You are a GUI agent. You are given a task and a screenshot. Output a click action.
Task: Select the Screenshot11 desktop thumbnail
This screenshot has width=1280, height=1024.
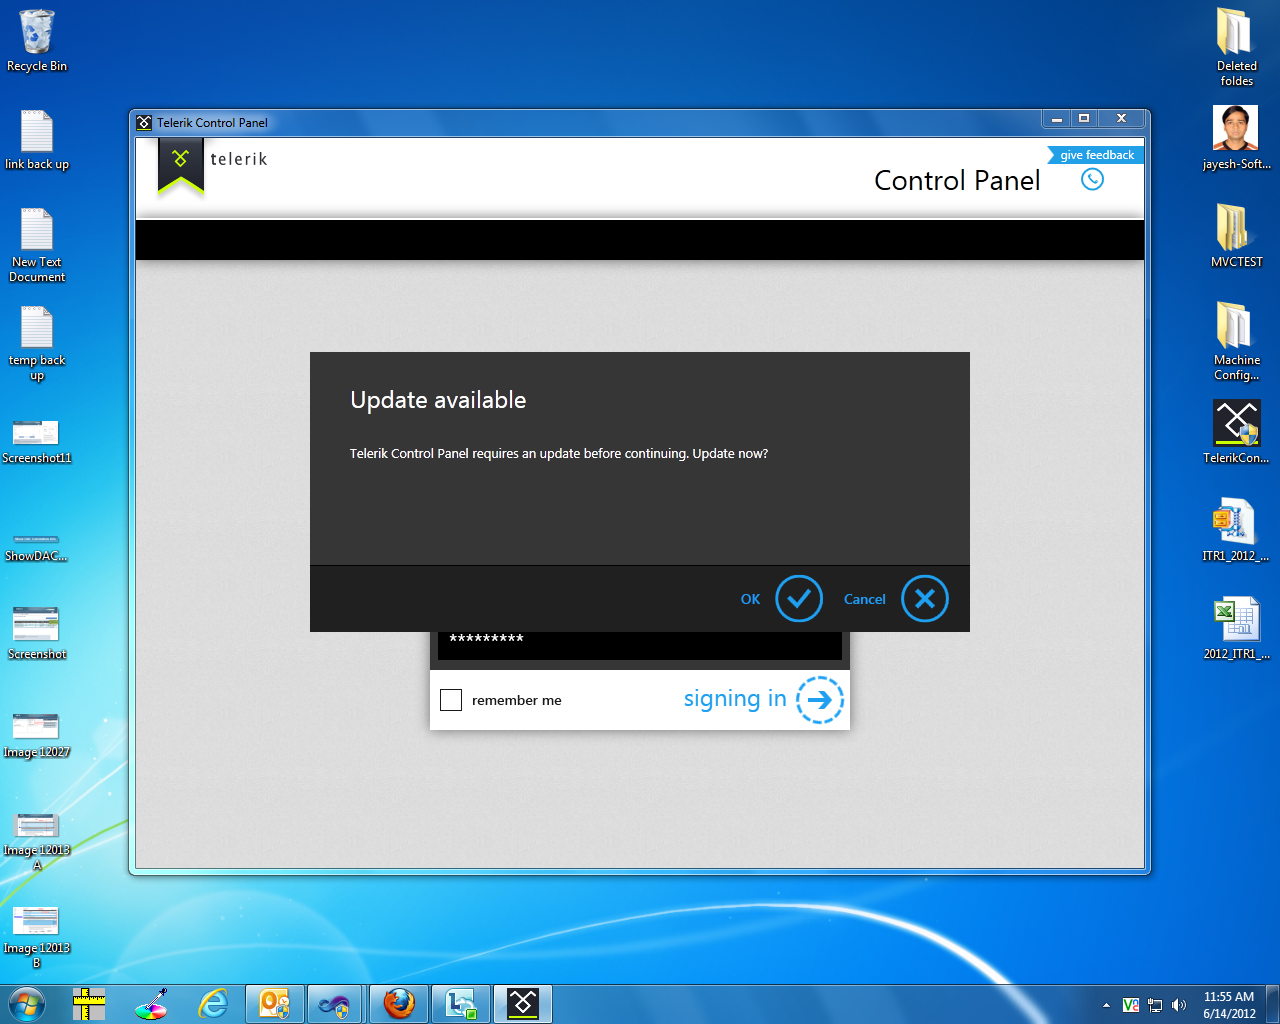pyautogui.click(x=37, y=442)
